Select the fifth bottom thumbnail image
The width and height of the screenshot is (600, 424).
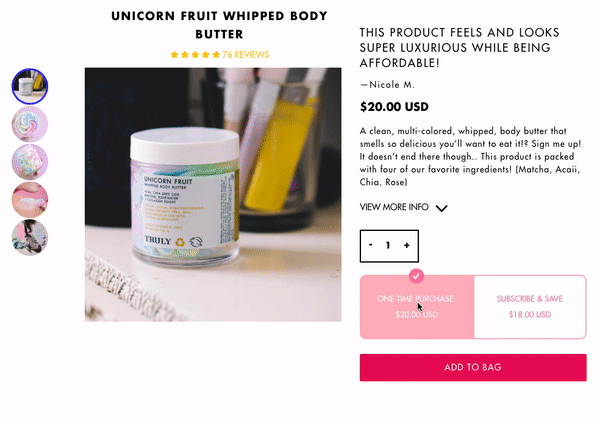pyautogui.click(x=30, y=238)
